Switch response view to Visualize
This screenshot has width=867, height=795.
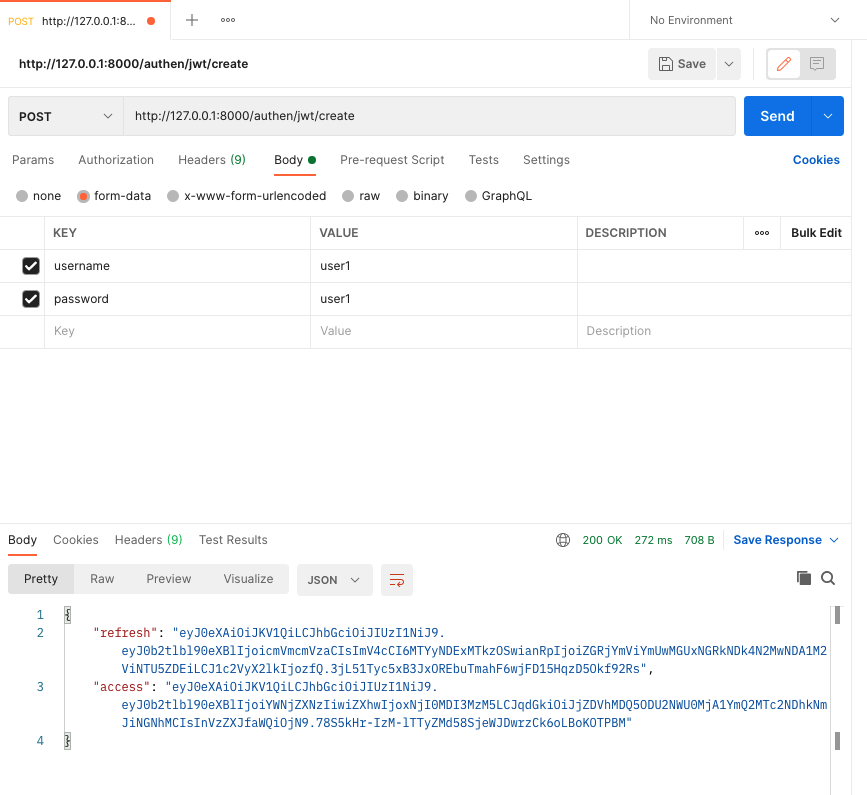point(248,579)
